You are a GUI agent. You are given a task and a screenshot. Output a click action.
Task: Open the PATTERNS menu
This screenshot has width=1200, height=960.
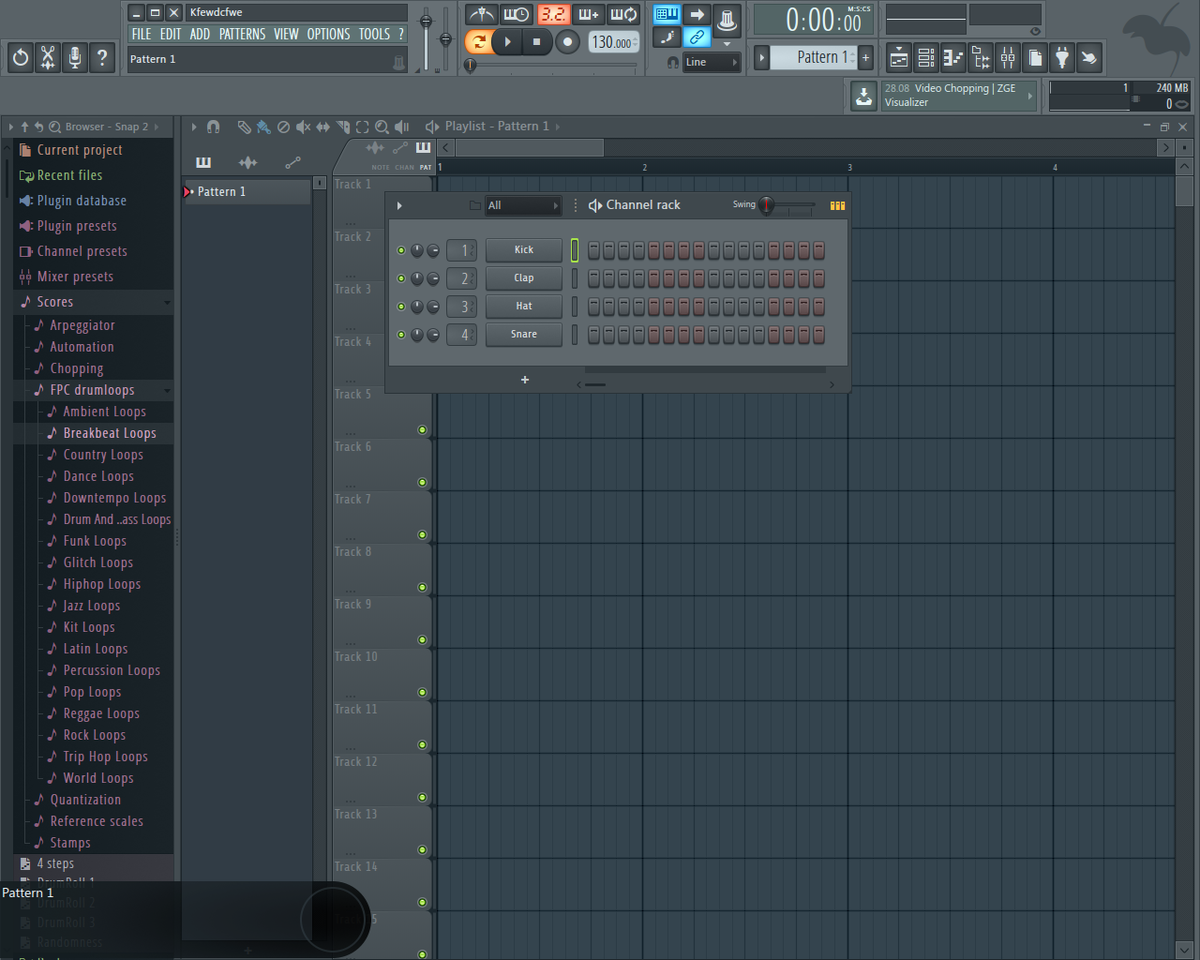click(242, 34)
